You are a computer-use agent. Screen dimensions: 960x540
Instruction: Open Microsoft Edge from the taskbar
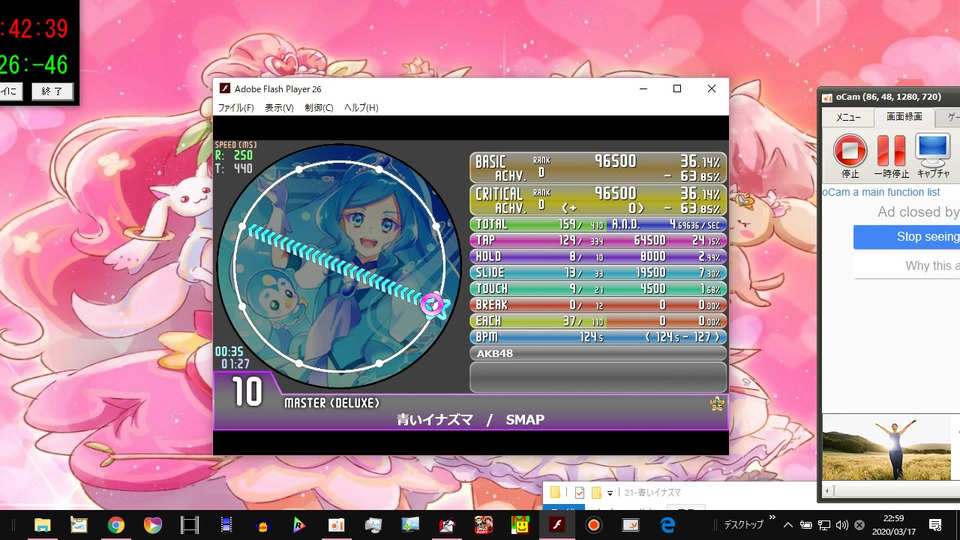pos(667,525)
